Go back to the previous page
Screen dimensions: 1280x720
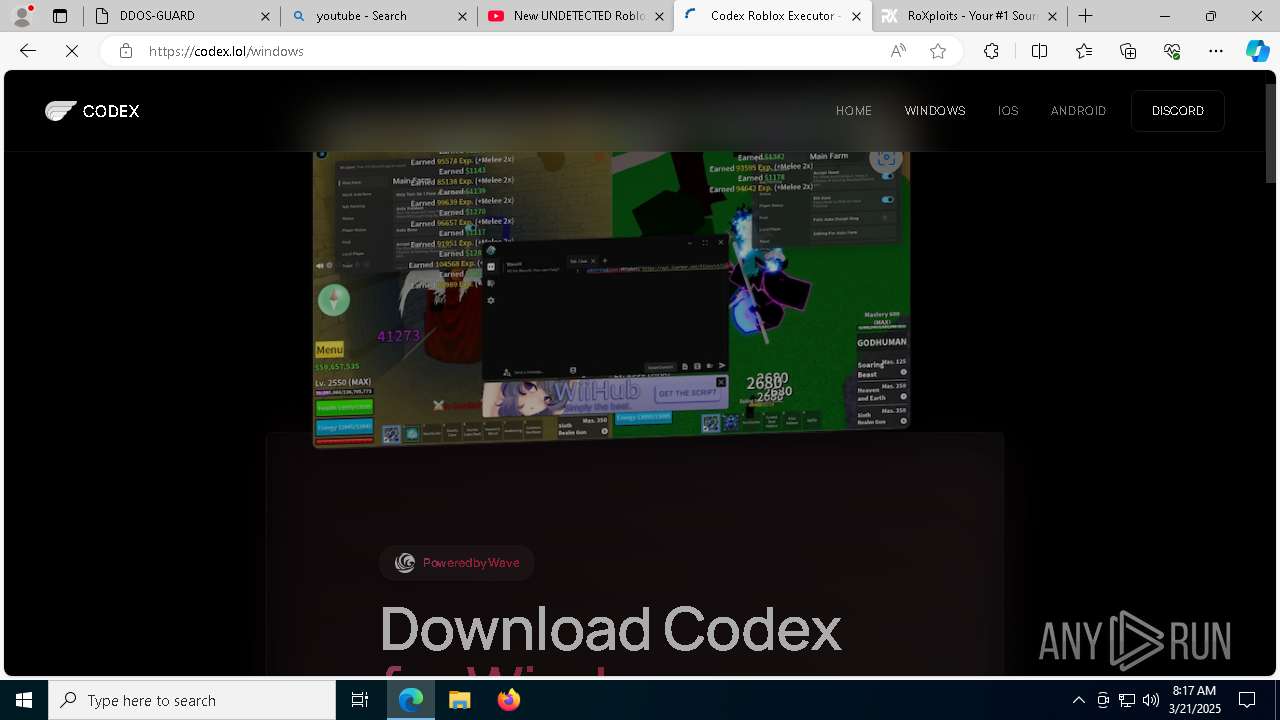pyautogui.click(x=28, y=51)
